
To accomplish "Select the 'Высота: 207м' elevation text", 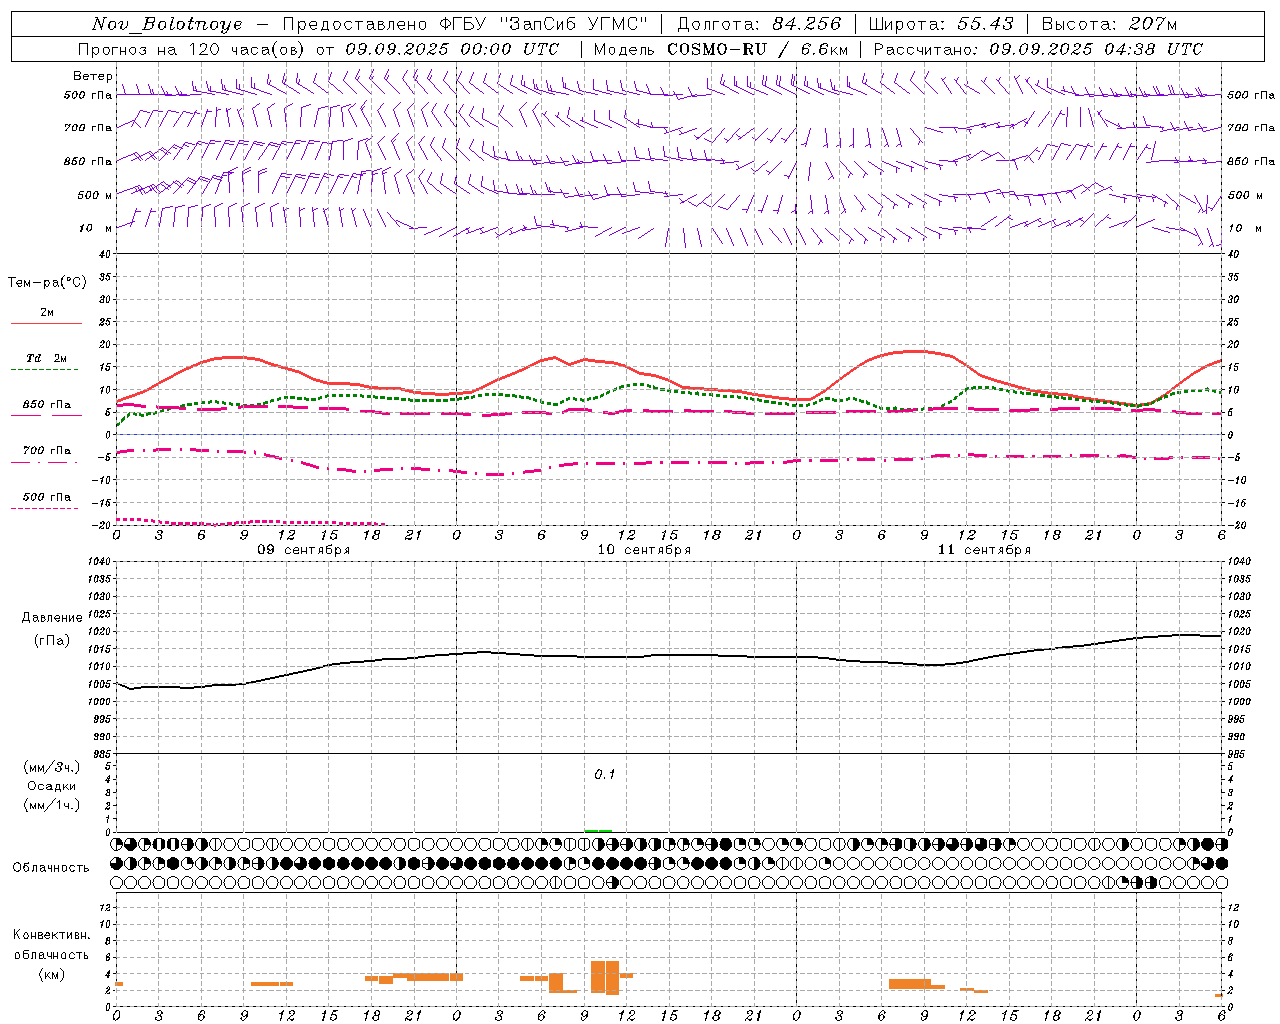I will click(x=1109, y=24).
